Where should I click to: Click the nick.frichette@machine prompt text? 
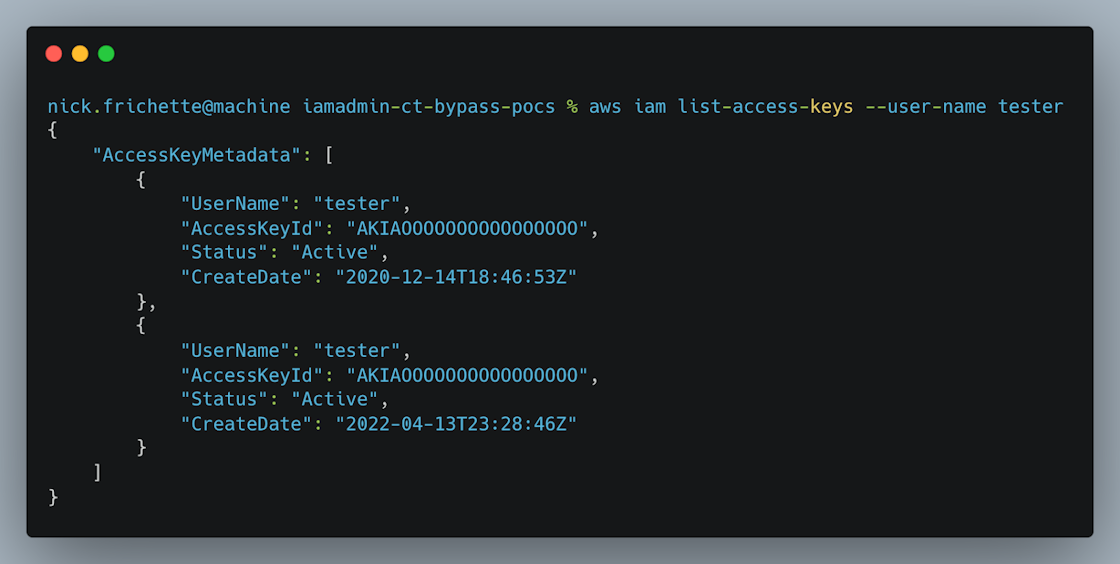pyautogui.click(x=169, y=107)
